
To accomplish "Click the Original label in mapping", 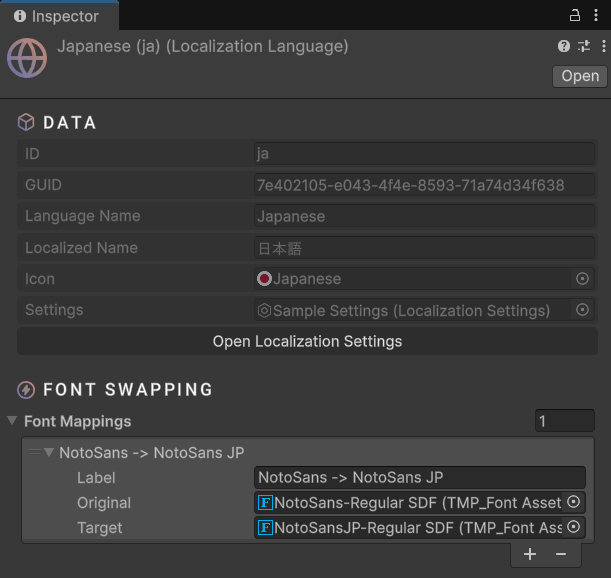I will coord(104,503).
